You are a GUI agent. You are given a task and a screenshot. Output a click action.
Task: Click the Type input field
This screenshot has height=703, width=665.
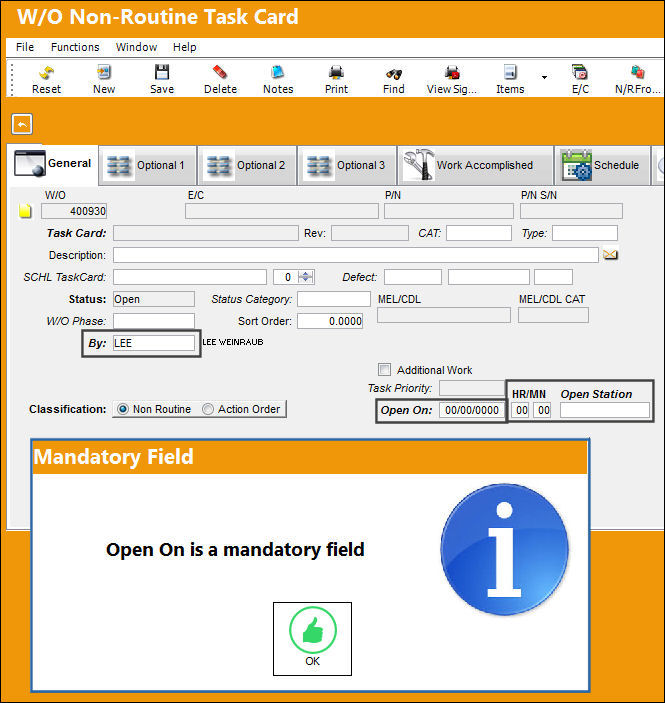click(585, 233)
